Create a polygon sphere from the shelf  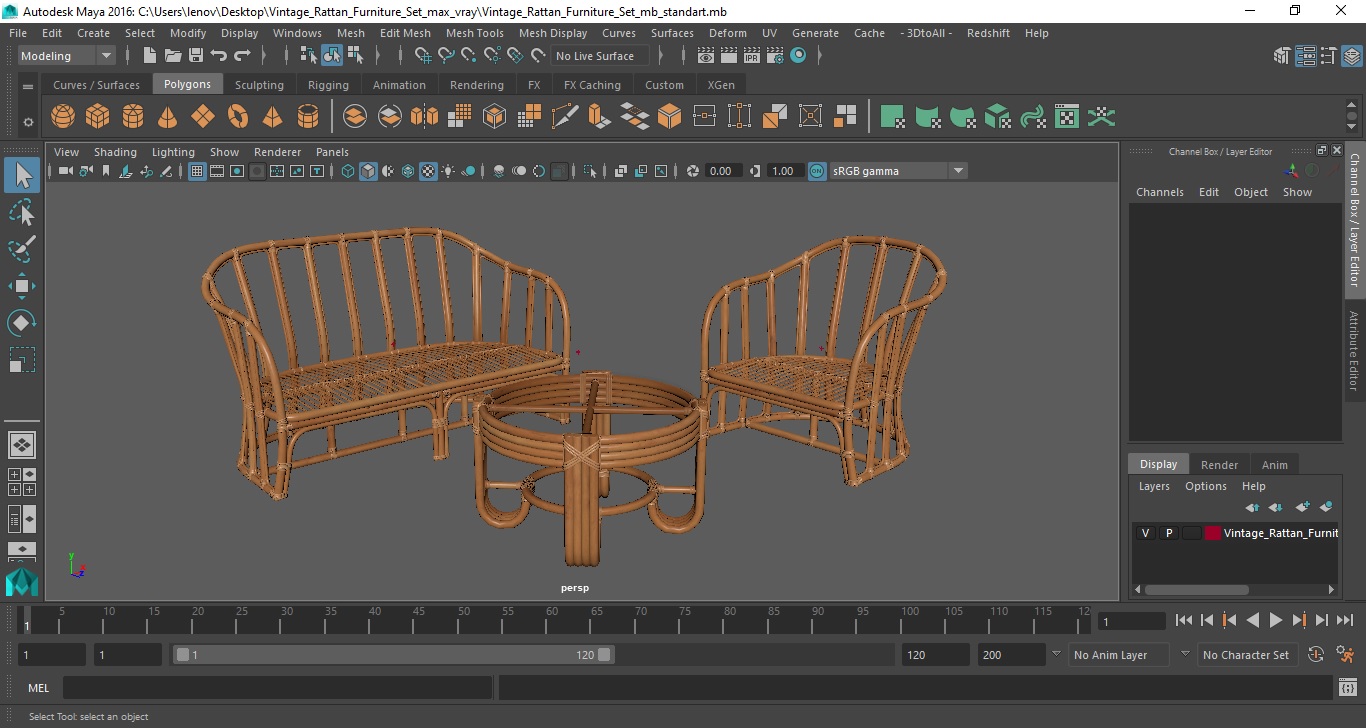coord(63,117)
